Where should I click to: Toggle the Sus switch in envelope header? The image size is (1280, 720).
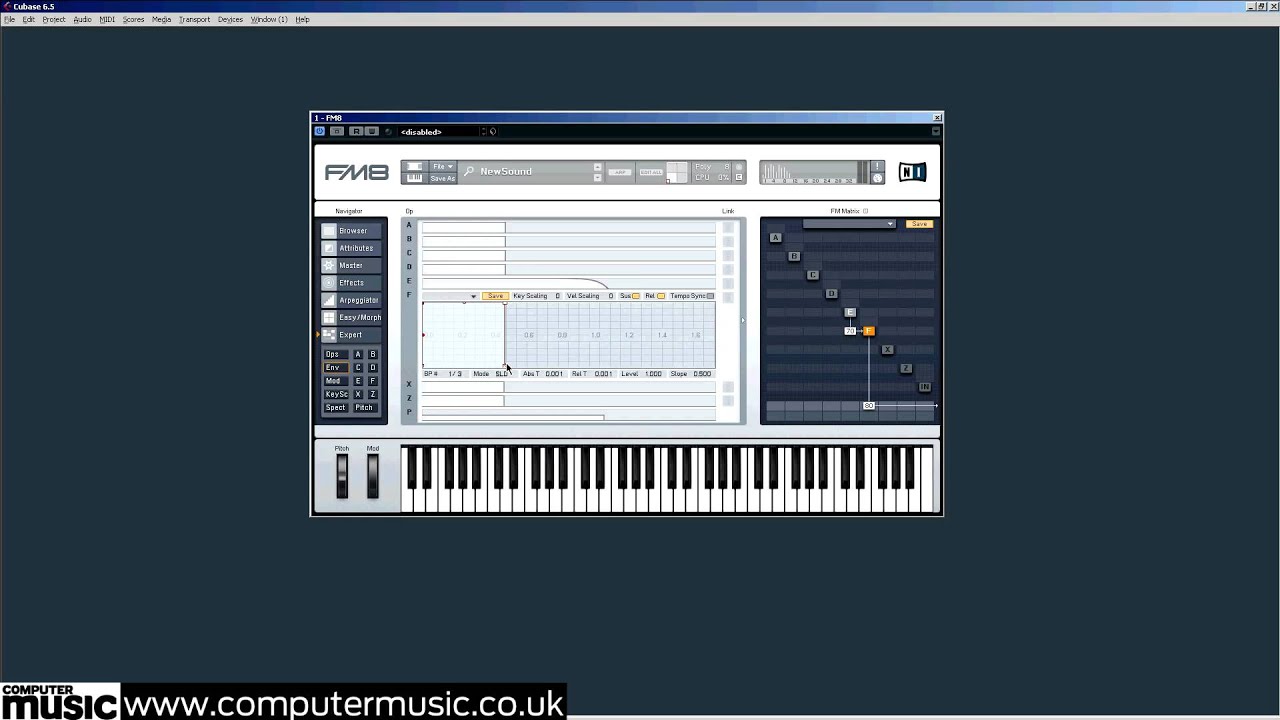(635, 296)
